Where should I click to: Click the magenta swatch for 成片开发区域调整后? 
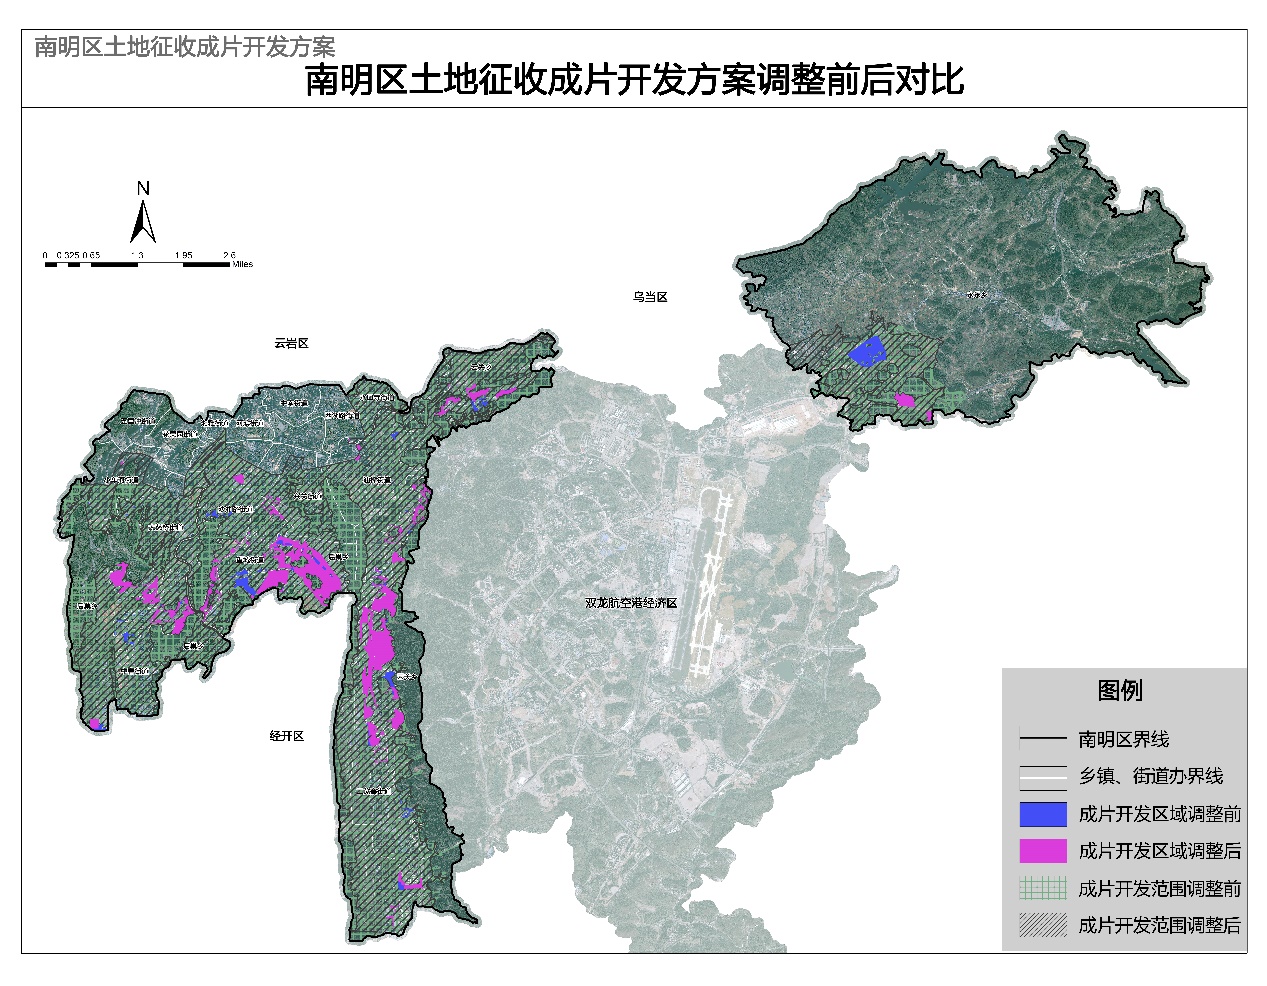(x=1043, y=851)
